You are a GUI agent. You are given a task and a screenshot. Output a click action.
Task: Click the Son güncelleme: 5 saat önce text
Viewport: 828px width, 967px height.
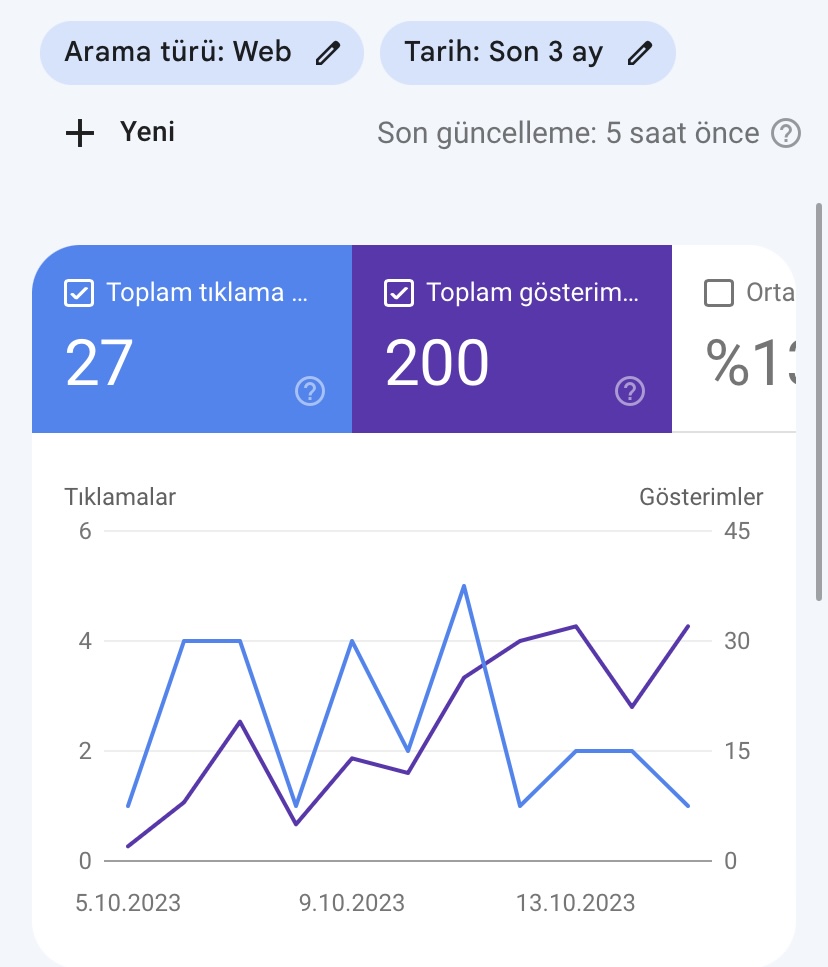568,133
